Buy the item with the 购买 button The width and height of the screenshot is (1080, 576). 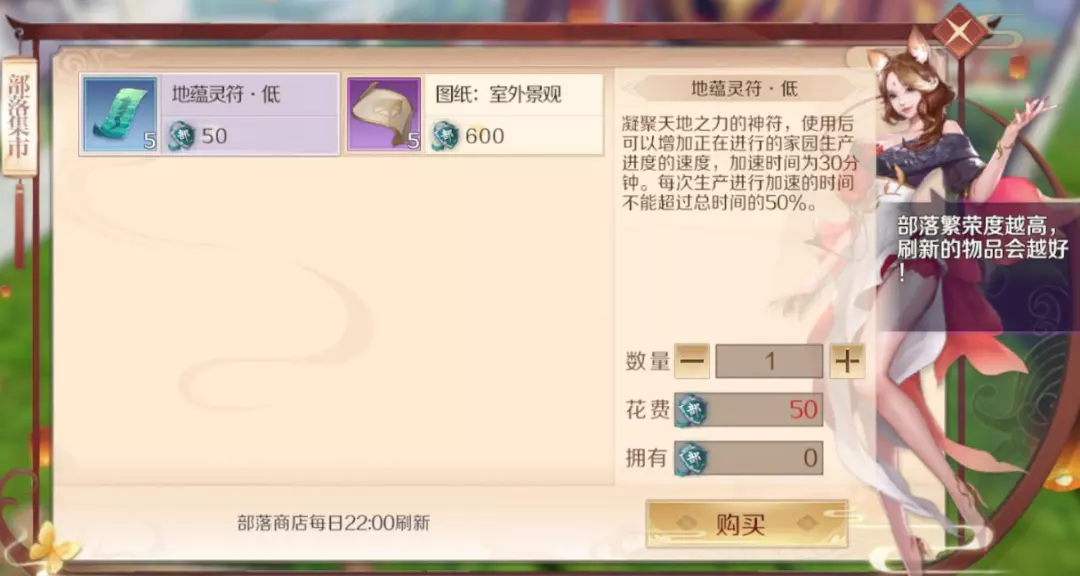point(747,524)
